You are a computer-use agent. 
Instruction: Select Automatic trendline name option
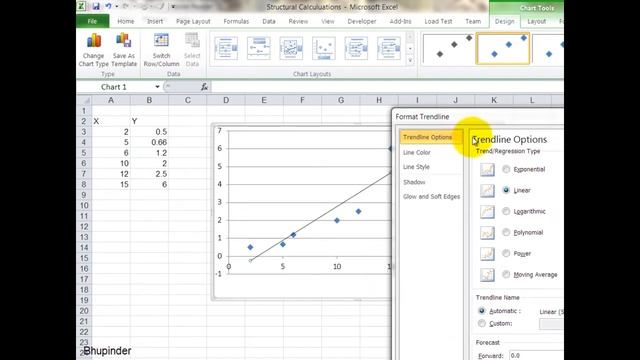coord(482,311)
